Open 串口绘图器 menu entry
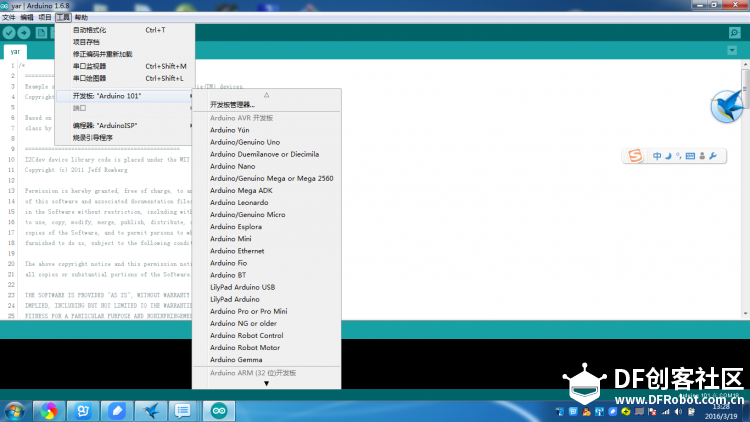This screenshot has width=750, height=422. click(x=125, y=78)
